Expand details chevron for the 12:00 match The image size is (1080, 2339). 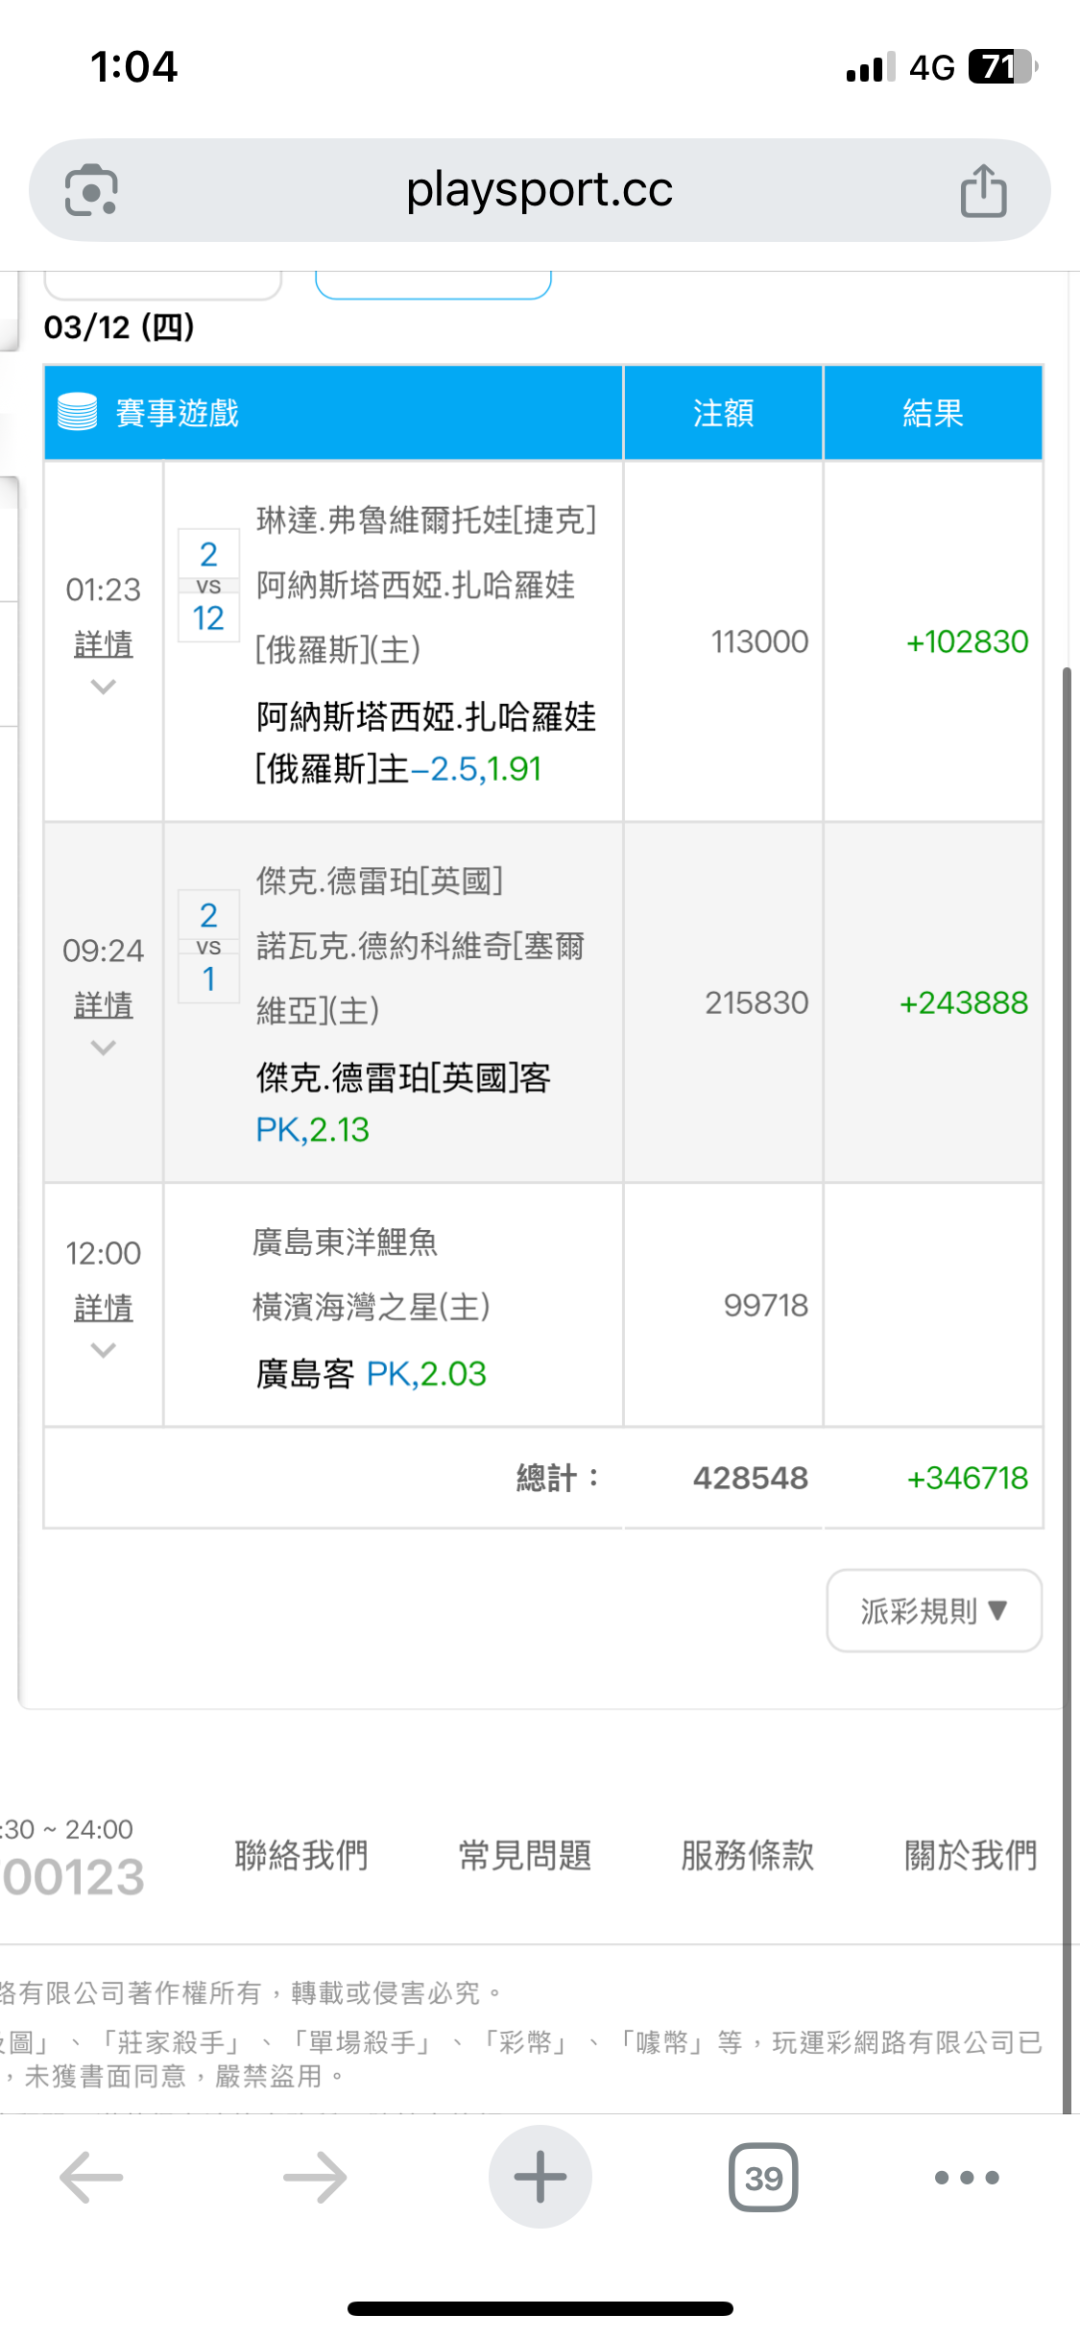[x=103, y=1351]
